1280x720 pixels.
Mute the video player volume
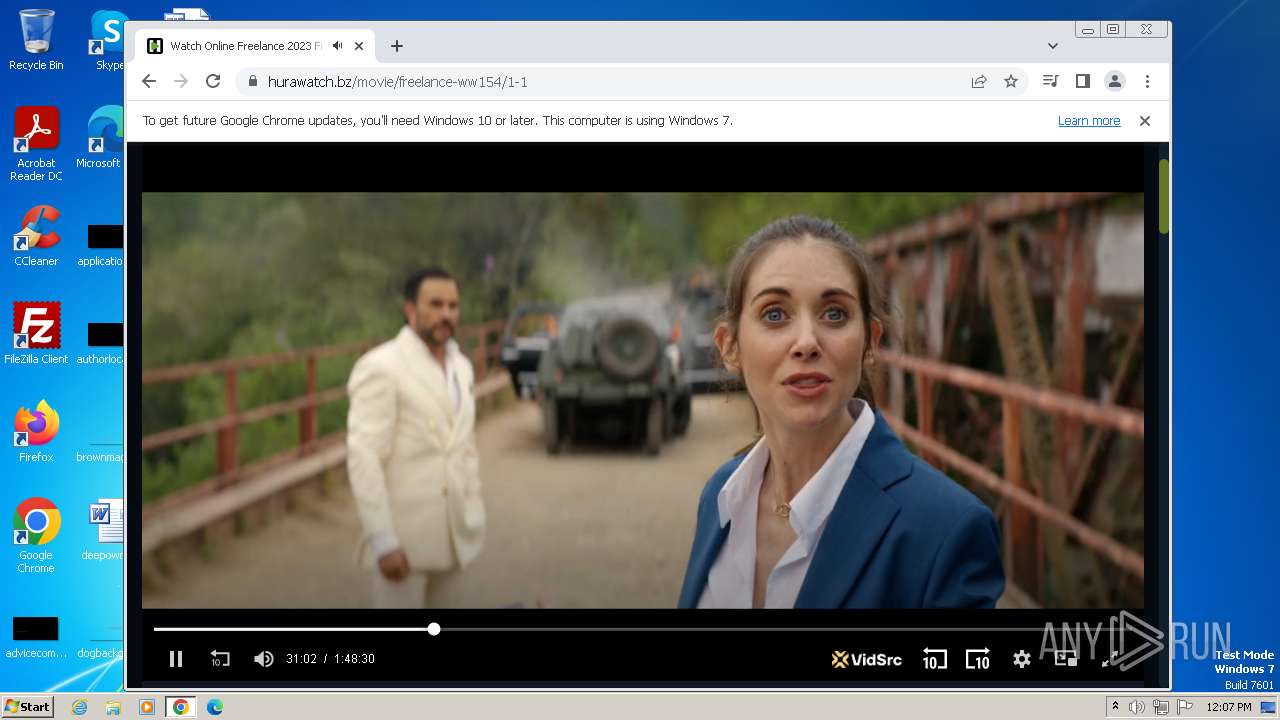(x=264, y=659)
